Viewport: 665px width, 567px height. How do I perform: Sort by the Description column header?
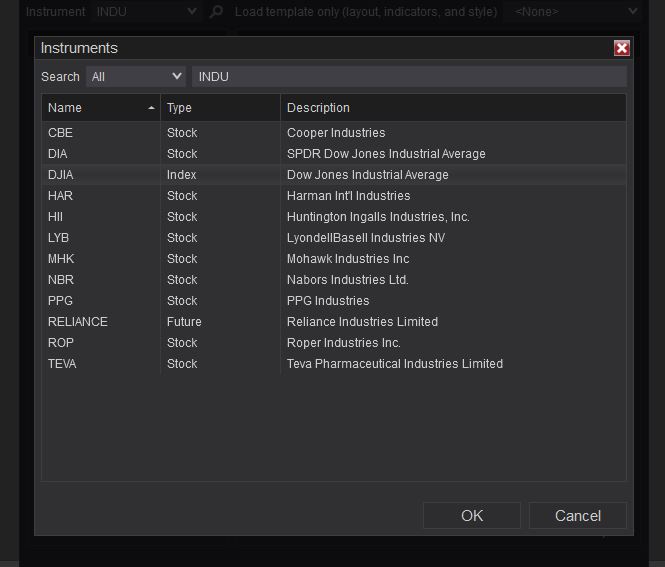pos(453,108)
